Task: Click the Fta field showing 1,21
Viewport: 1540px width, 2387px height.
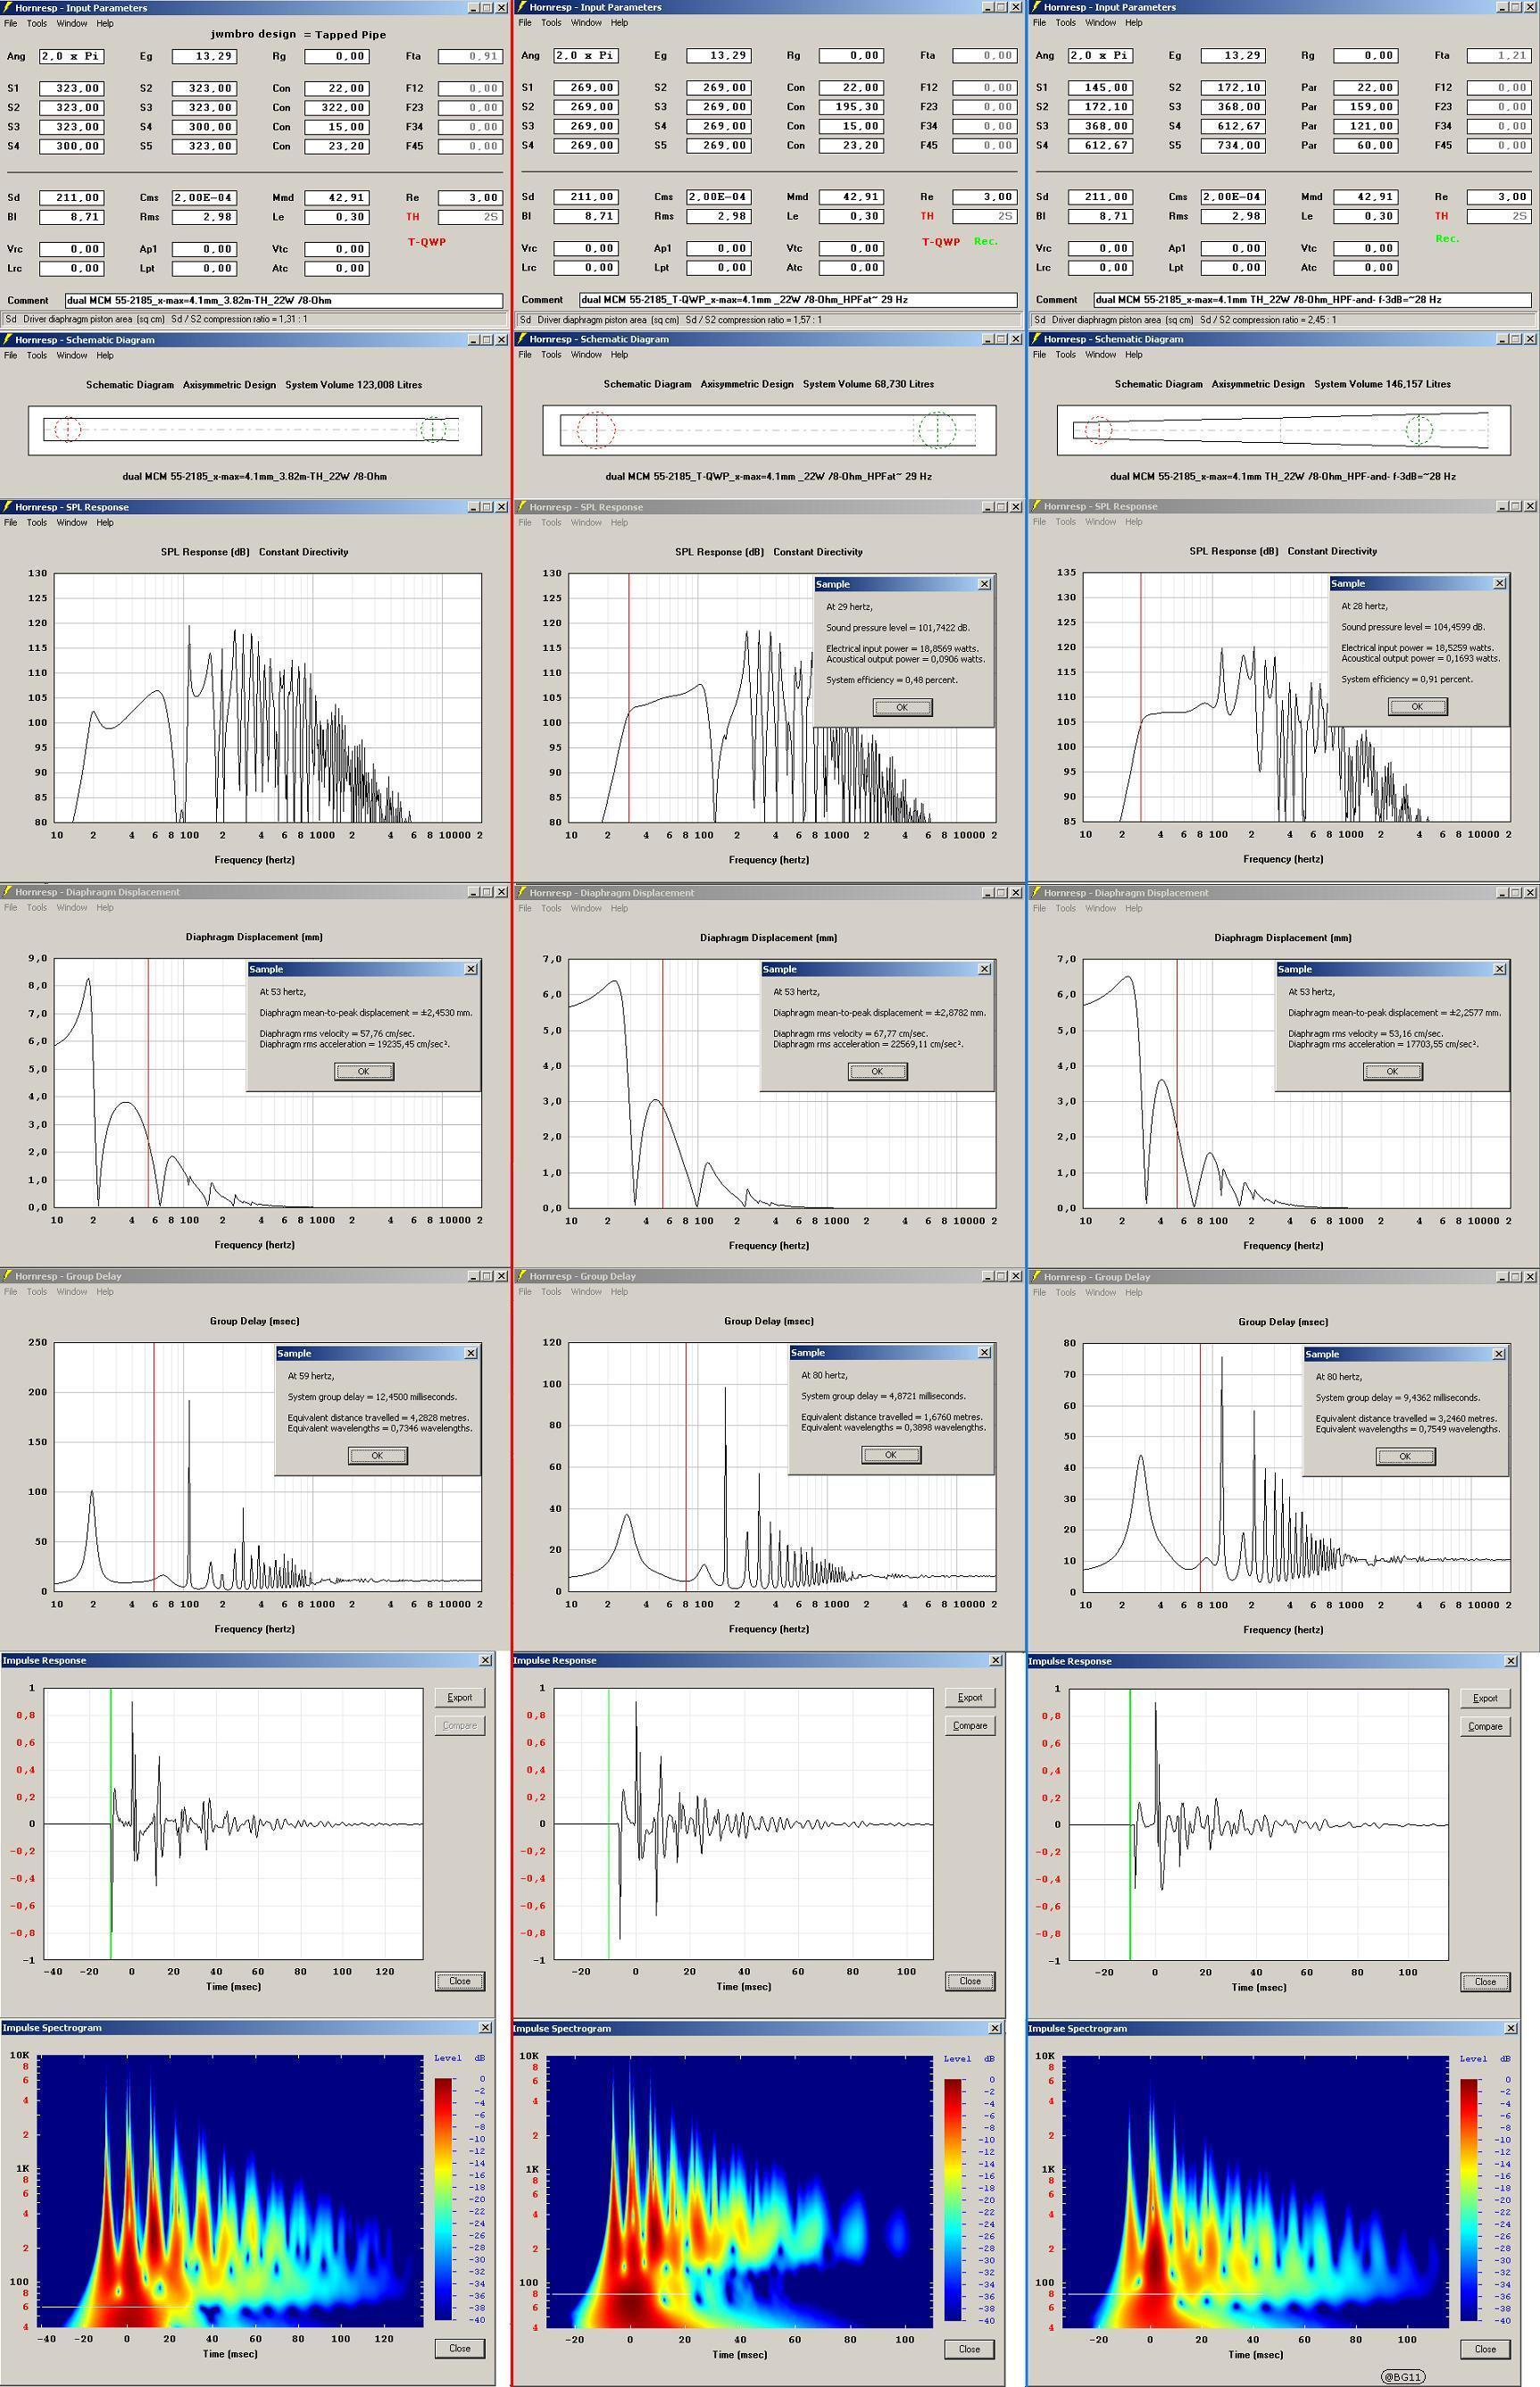Action: (1499, 55)
